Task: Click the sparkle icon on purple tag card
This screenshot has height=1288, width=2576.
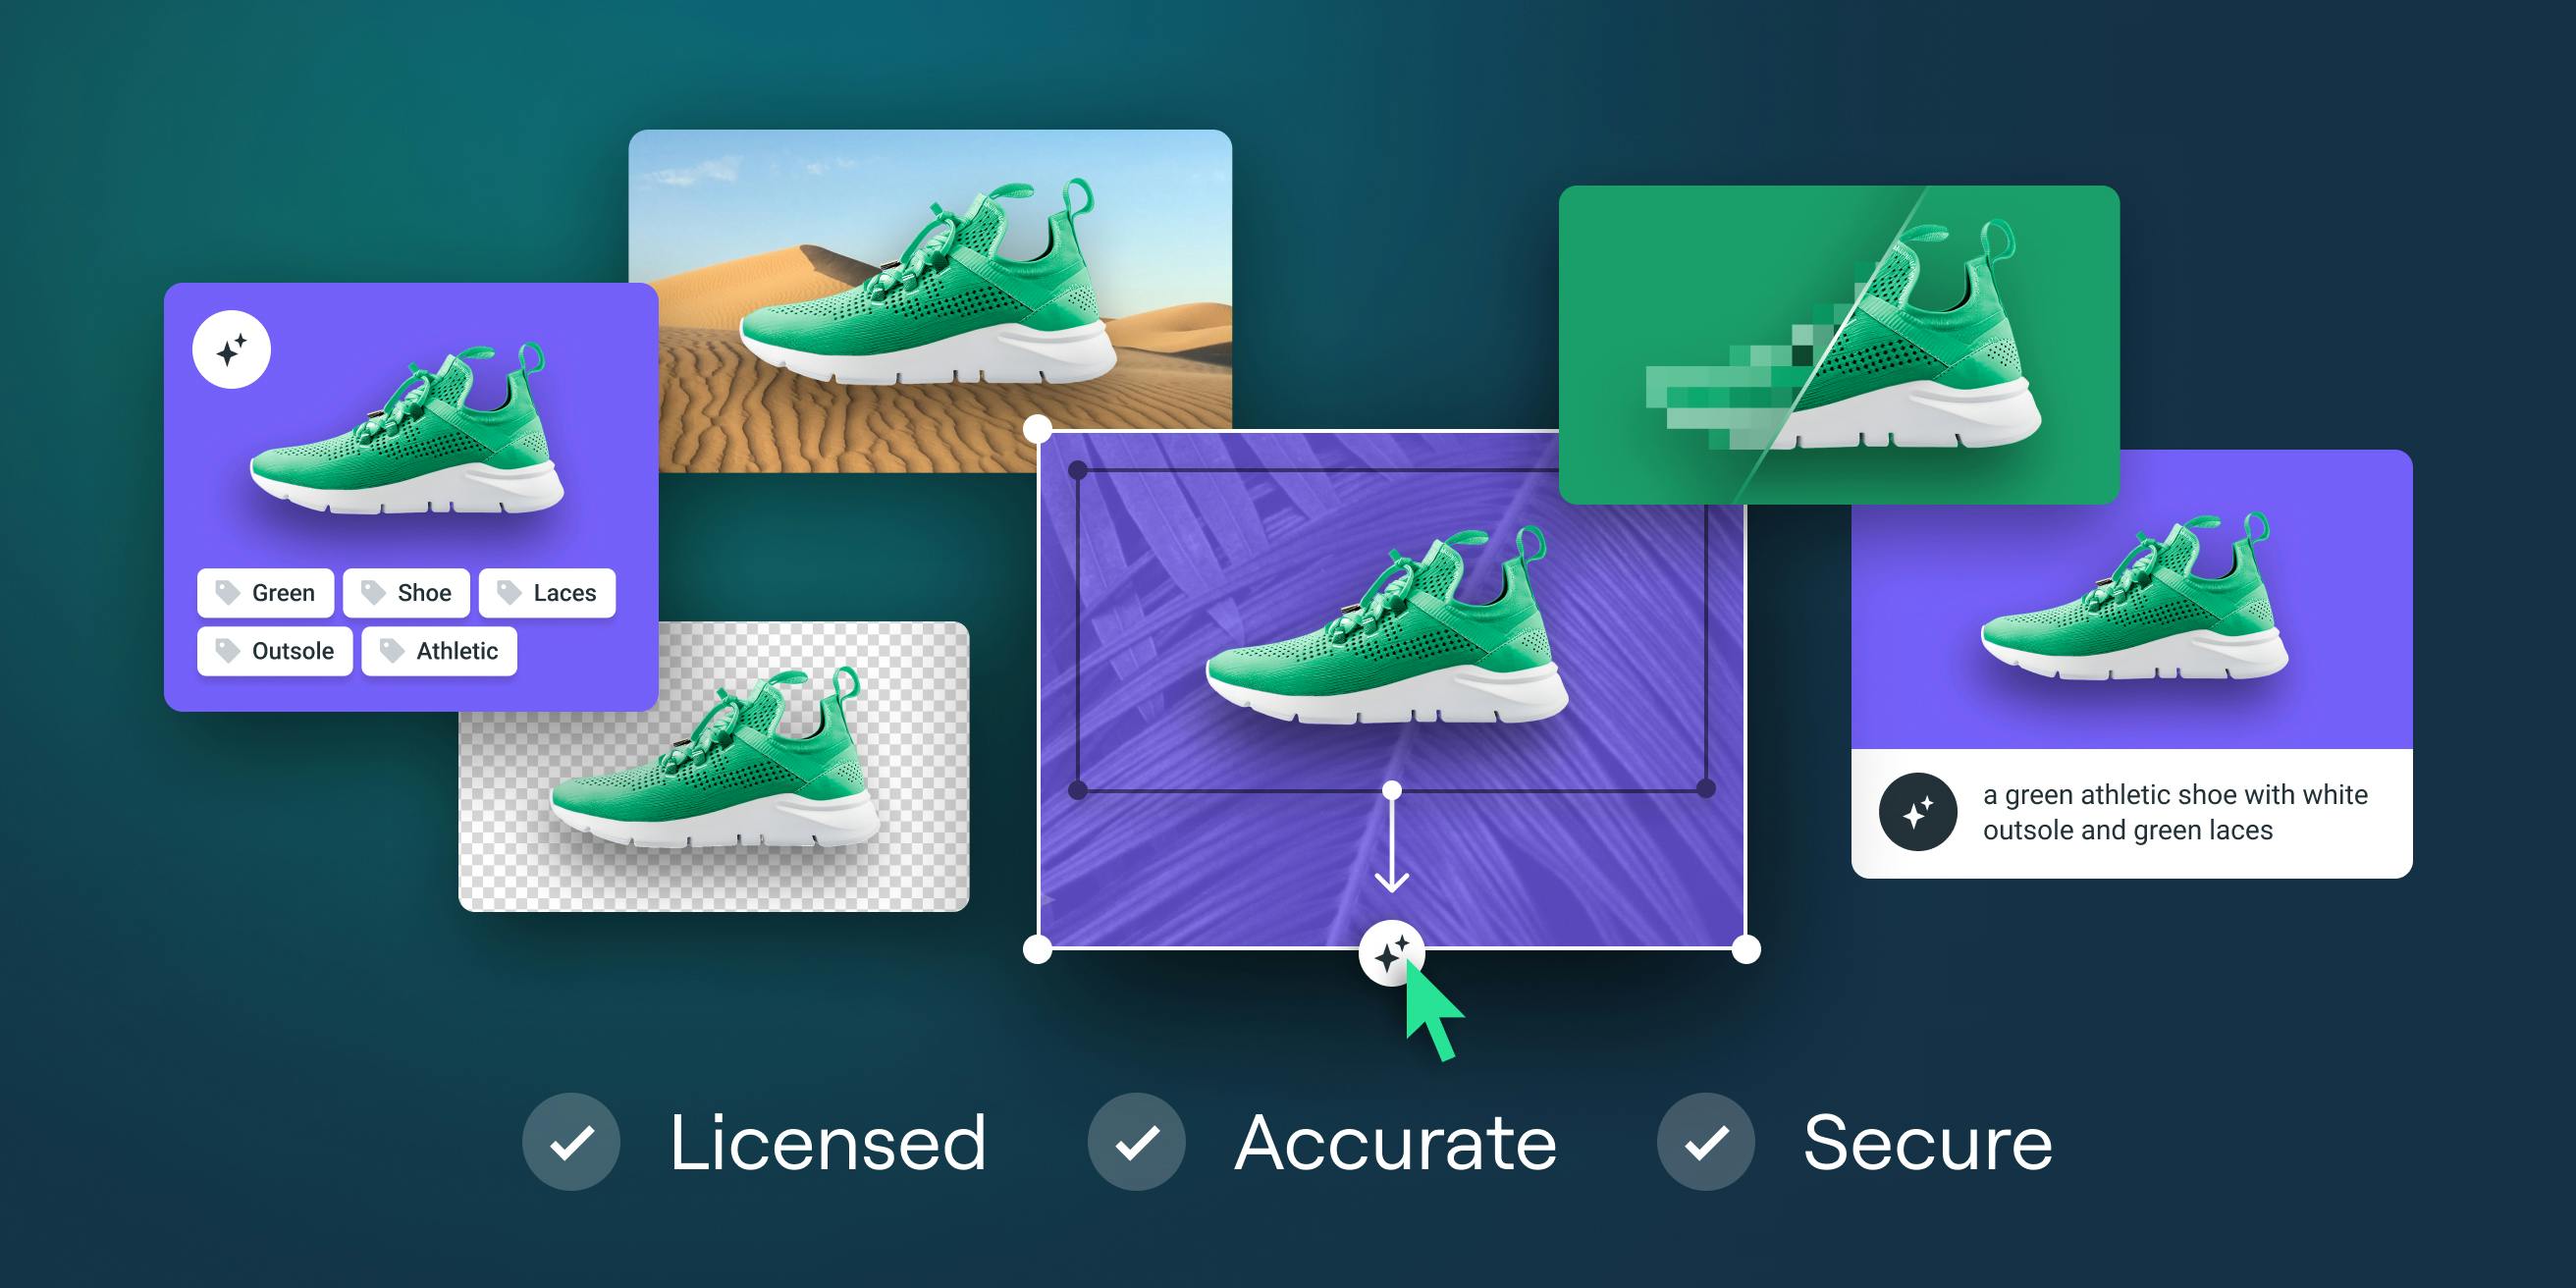Action: (x=231, y=350)
